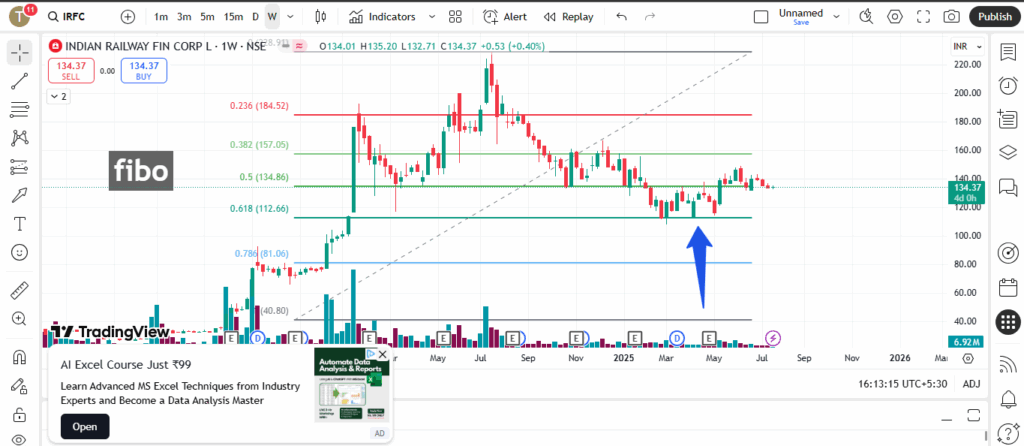The height and width of the screenshot is (446, 1024).
Task: Click the 134.37 BUY button
Action: (144, 71)
